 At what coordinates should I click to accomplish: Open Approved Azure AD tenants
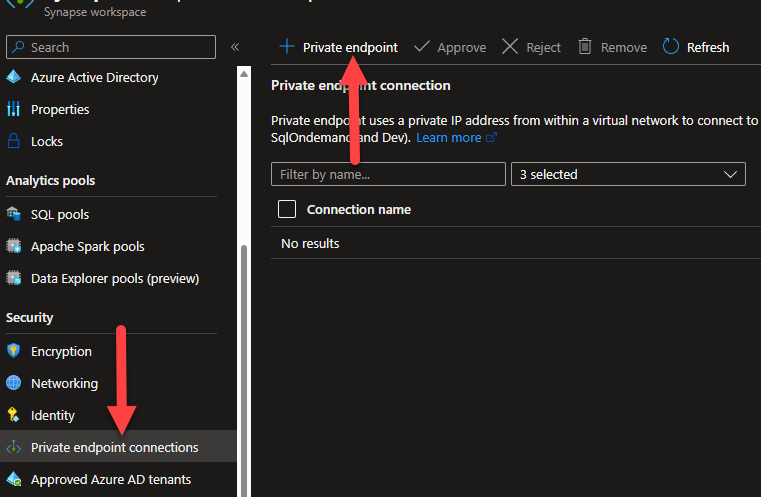pyautogui.click(x=111, y=479)
